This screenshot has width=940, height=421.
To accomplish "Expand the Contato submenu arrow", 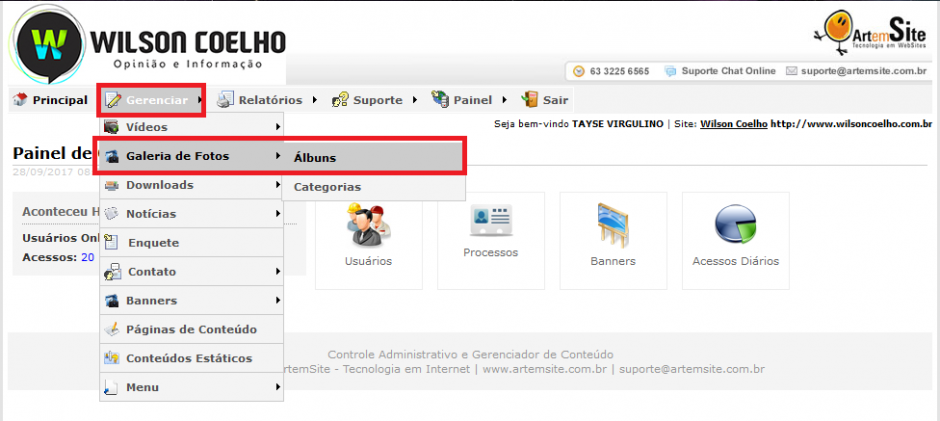I will [x=278, y=271].
